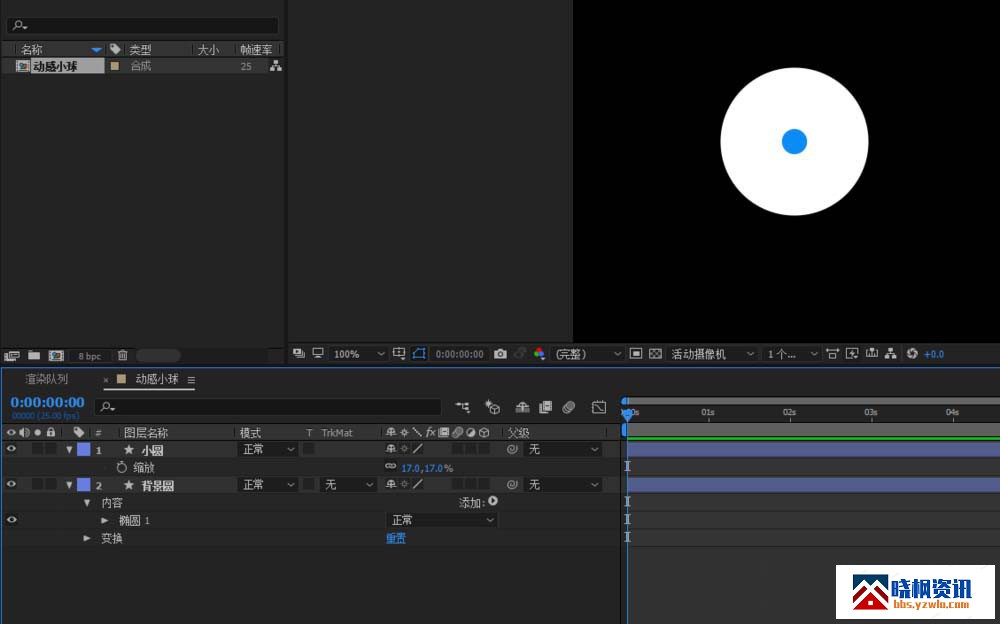Open the timeline icon in viewer footer
1000x624 pixels.
pos(872,353)
